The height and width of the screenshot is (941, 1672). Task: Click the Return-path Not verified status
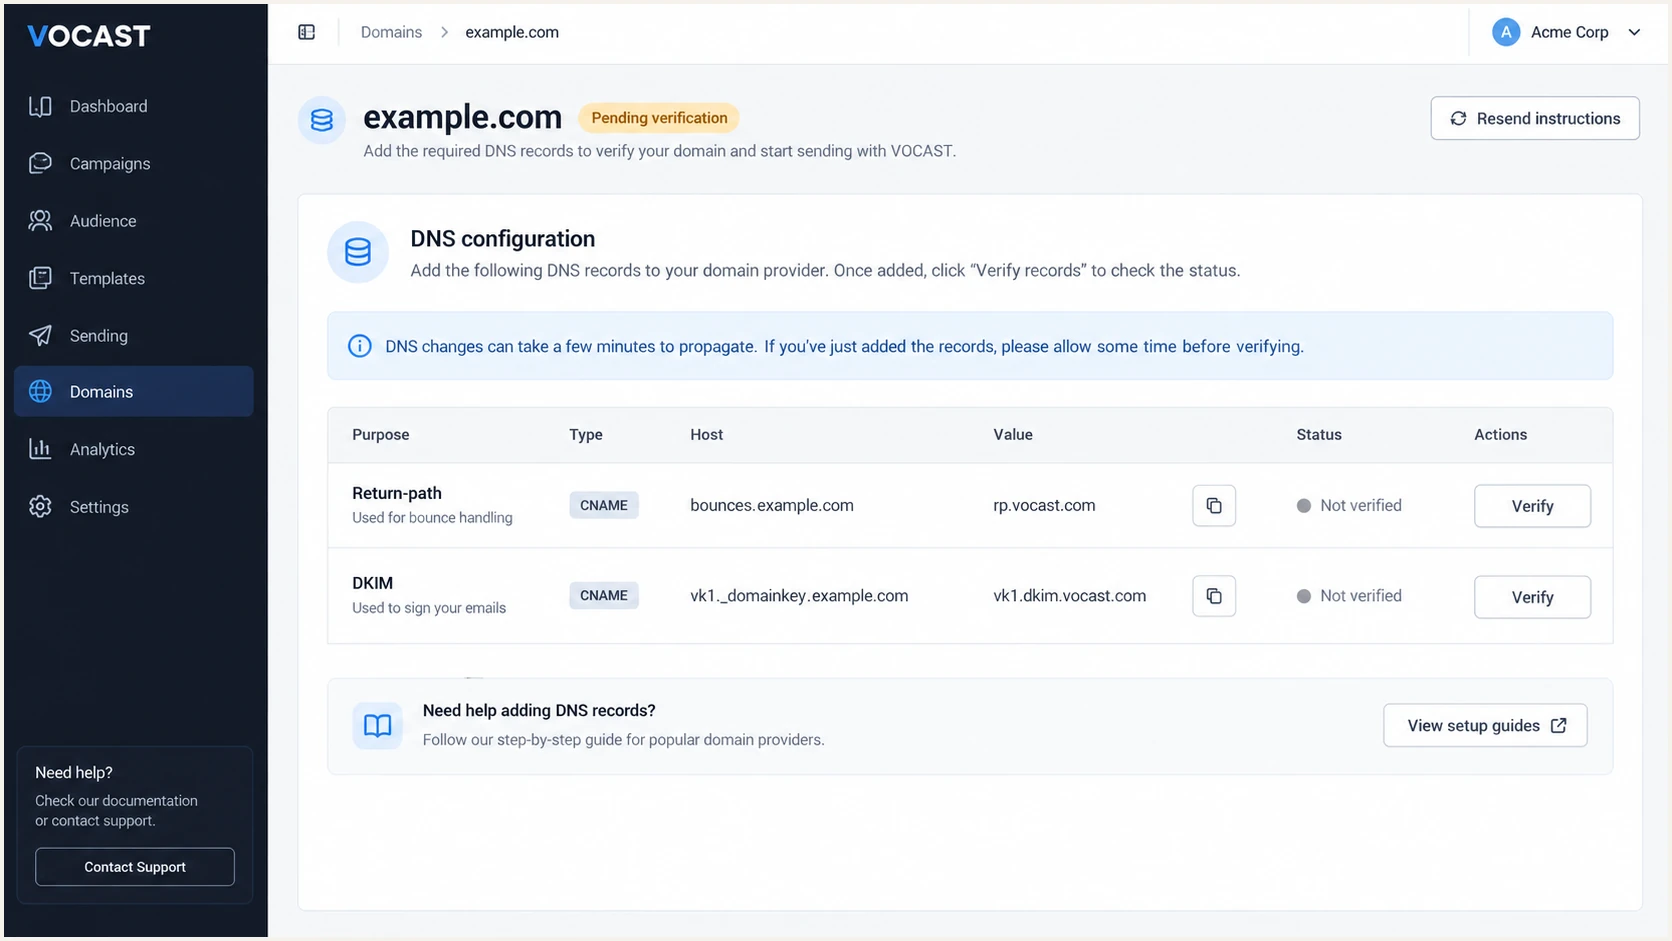click(x=1349, y=505)
